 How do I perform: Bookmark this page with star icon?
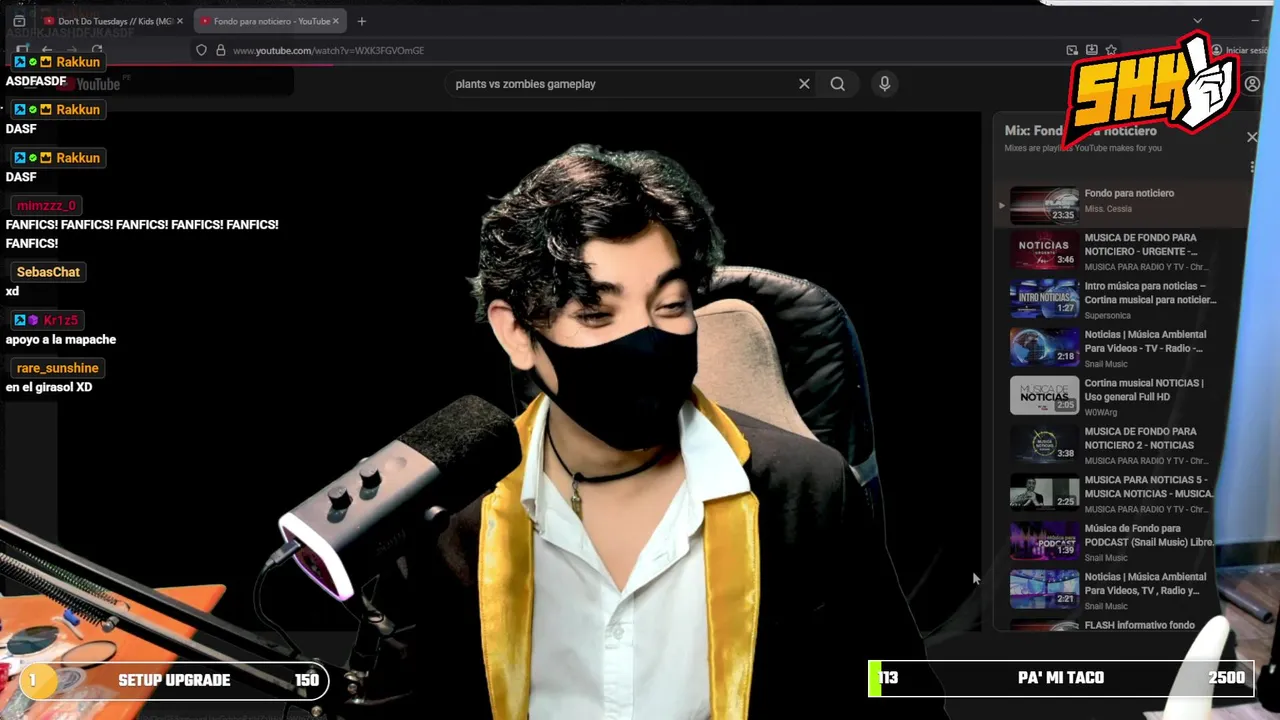(1111, 50)
